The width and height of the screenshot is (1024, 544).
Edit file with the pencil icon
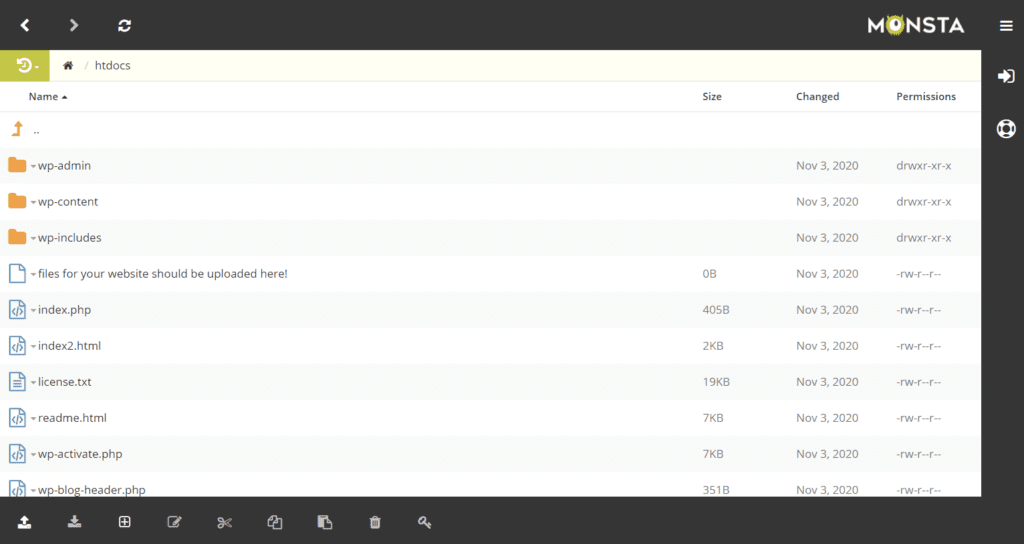point(174,522)
